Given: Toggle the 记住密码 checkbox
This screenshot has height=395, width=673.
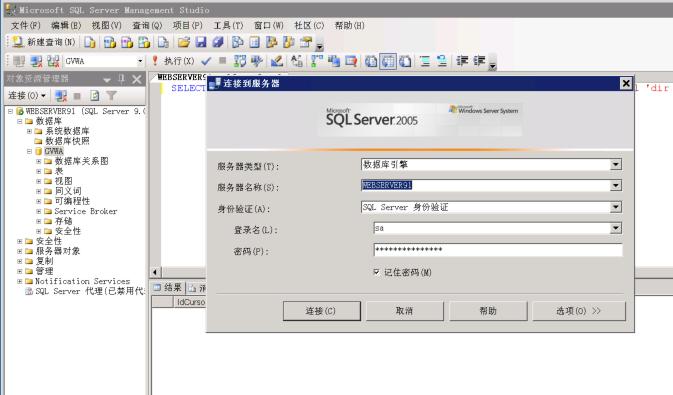Looking at the screenshot, I should (376, 272).
